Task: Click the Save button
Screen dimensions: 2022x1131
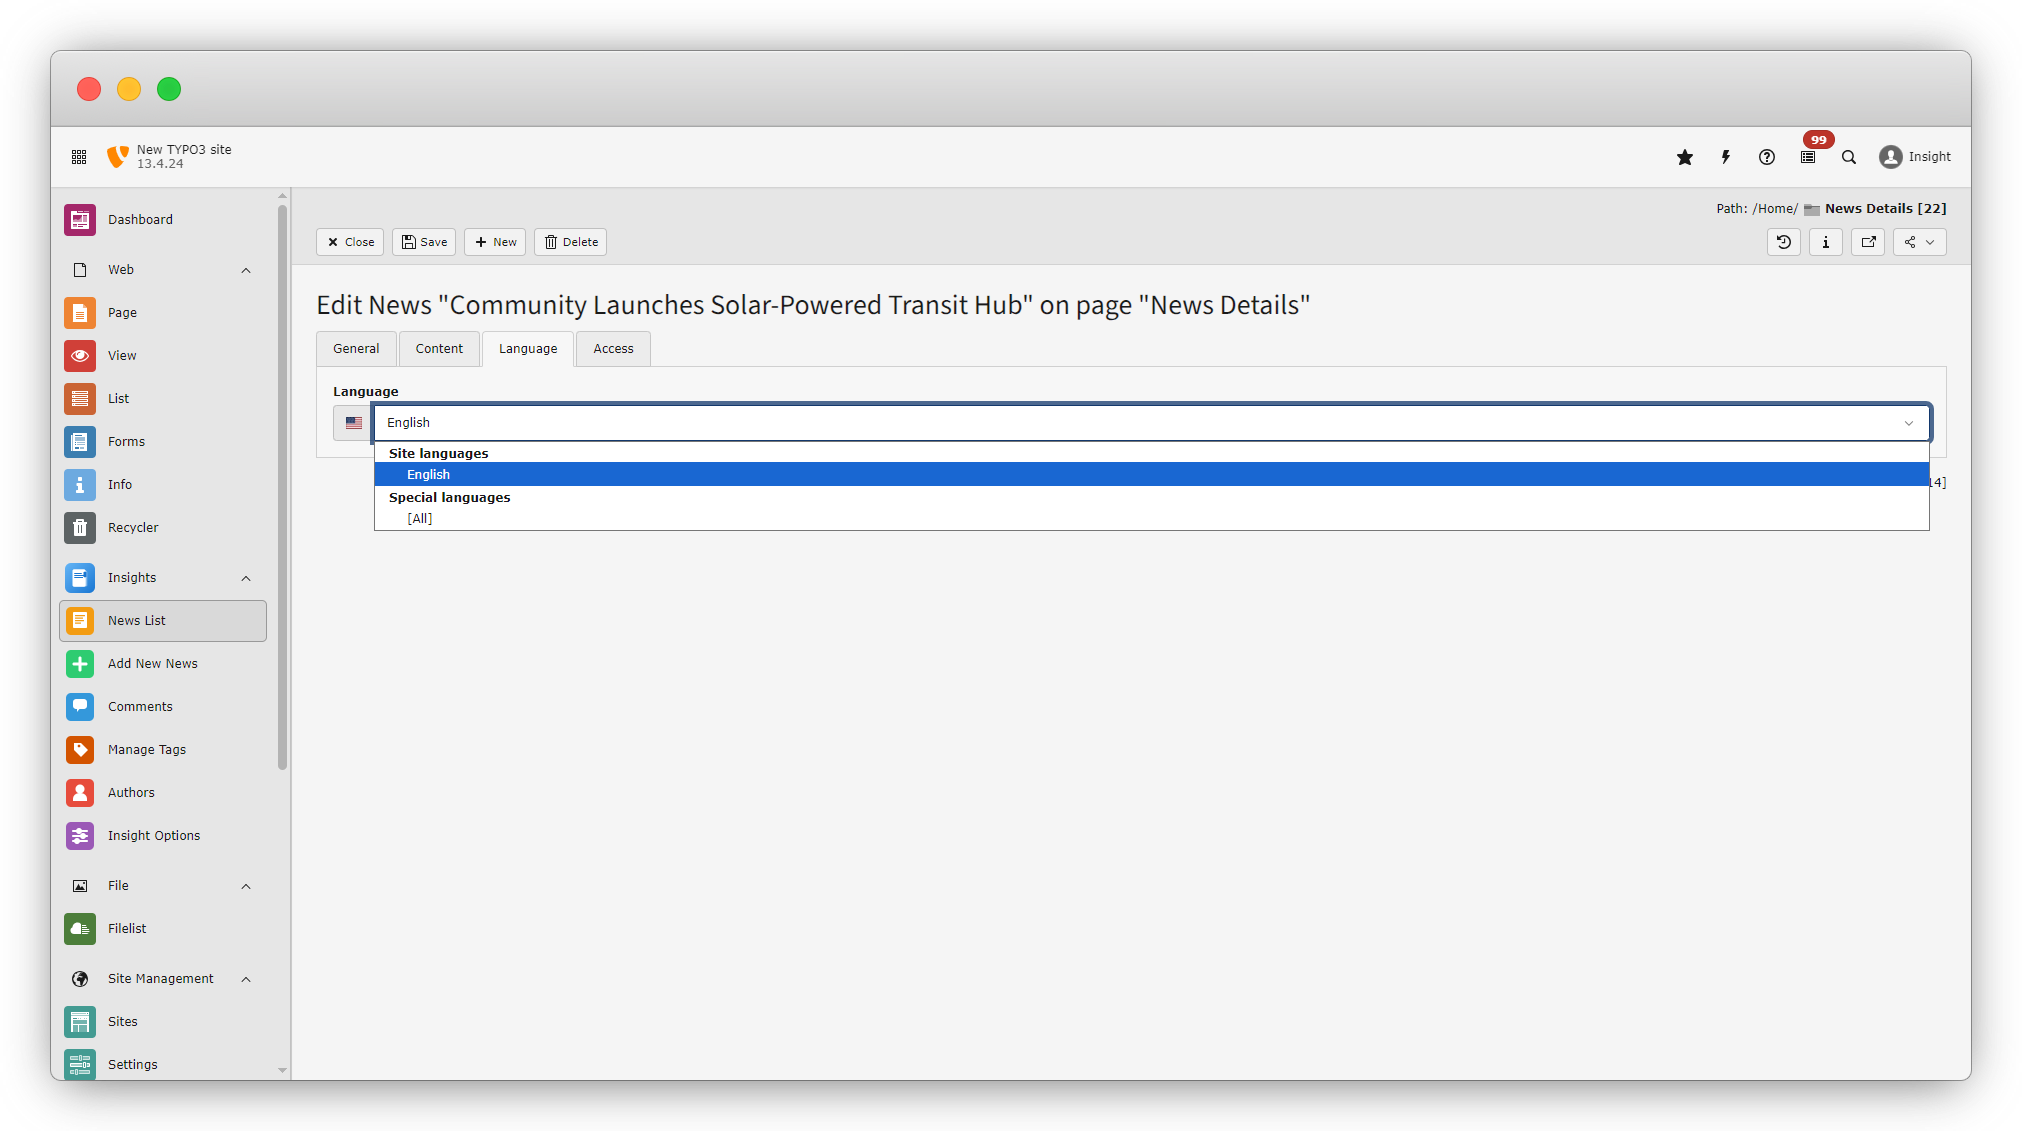Action: [424, 242]
